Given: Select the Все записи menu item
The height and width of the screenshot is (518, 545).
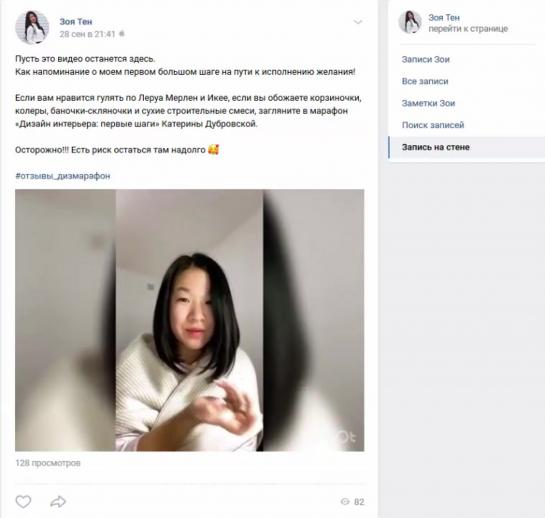Looking at the screenshot, I should click(425, 81).
